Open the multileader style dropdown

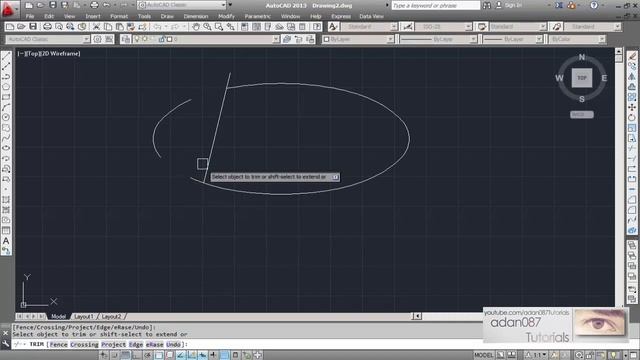click(x=593, y=27)
